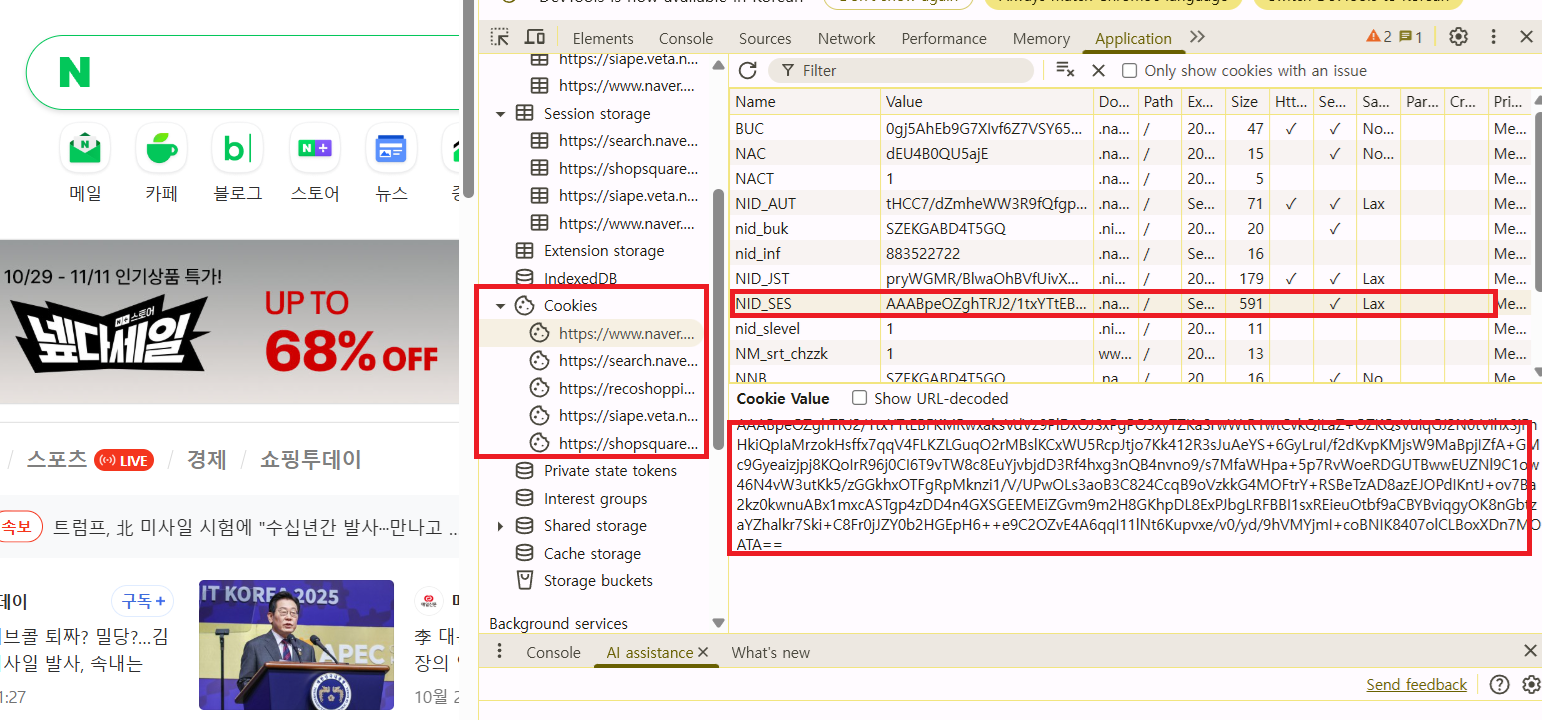Open the drawer three-dot menu beside Console
This screenshot has width=1542, height=720.
click(x=500, y=652)
